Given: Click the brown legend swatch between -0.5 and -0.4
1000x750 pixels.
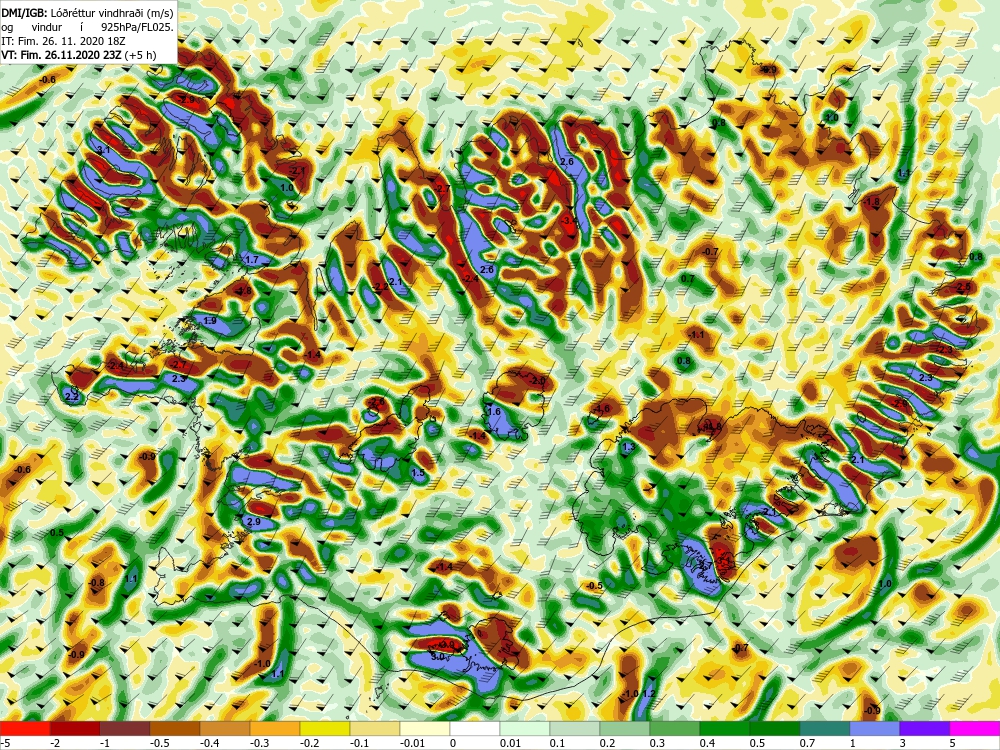Looking at the screenshot, I should (x=175, y=728).
